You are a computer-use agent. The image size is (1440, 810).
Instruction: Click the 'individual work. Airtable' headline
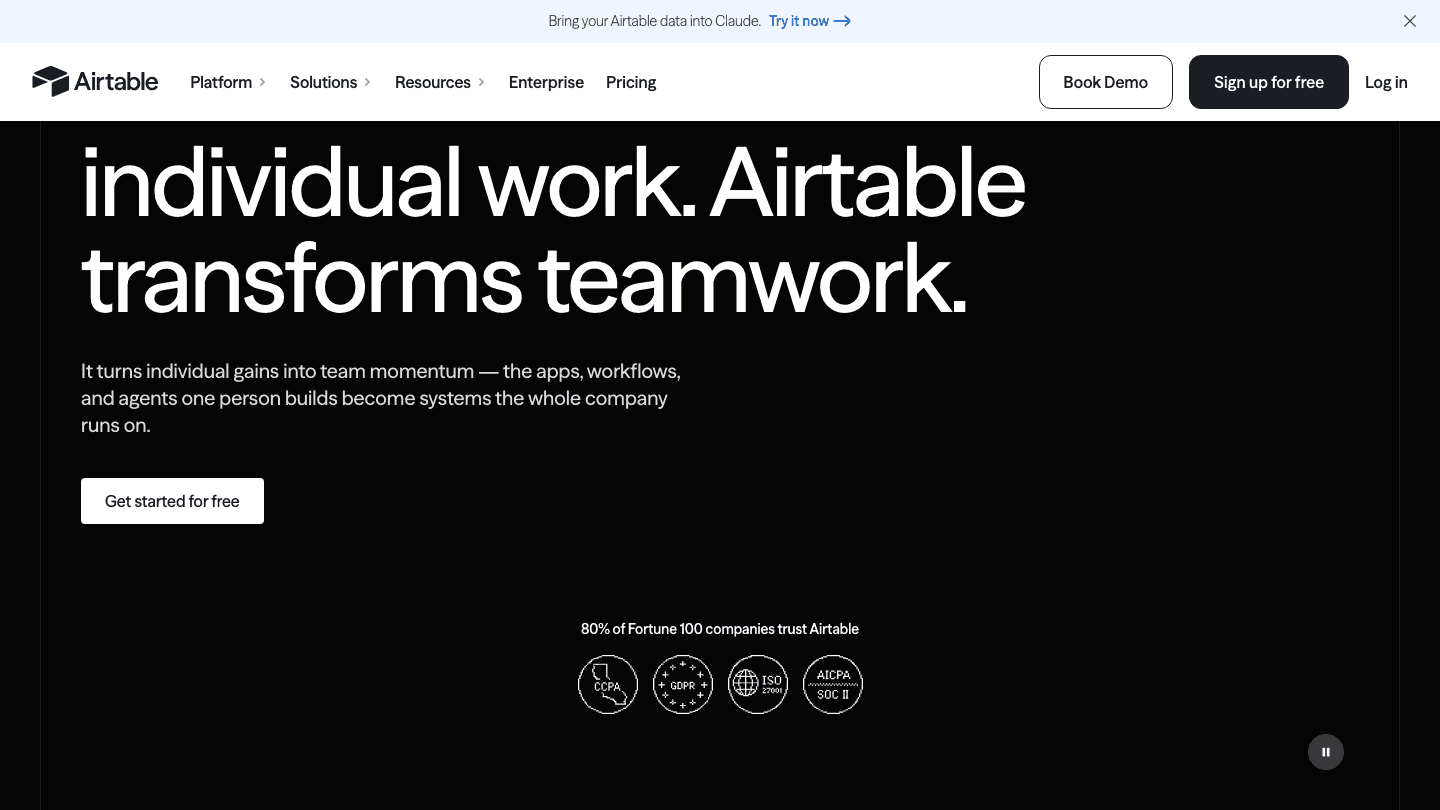coord(553,184)
